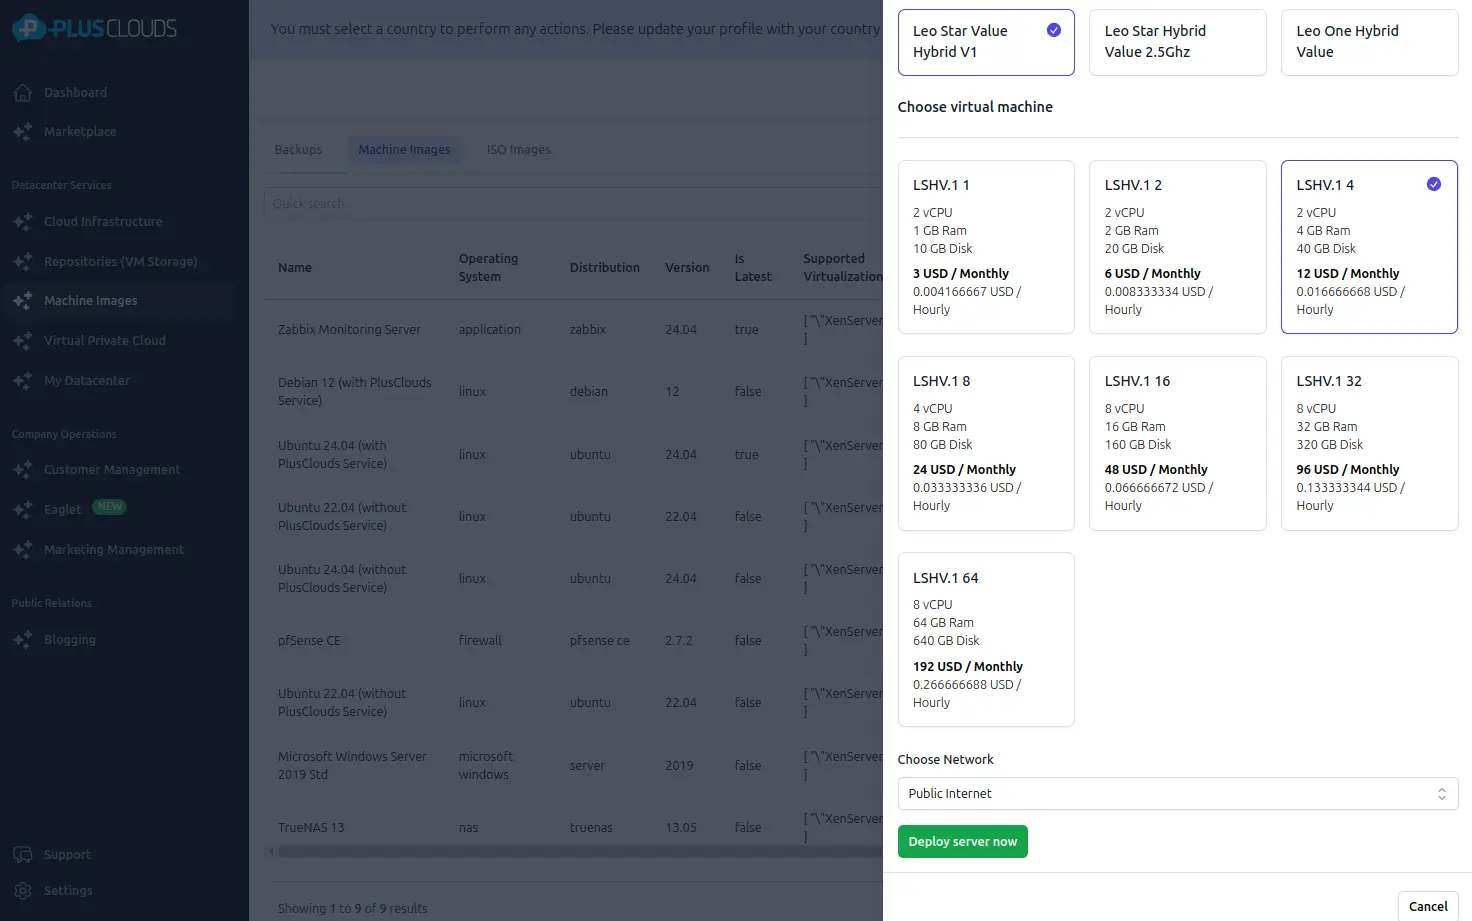
Task: Click the Quick search input field
Action: [x=570, y=204]
